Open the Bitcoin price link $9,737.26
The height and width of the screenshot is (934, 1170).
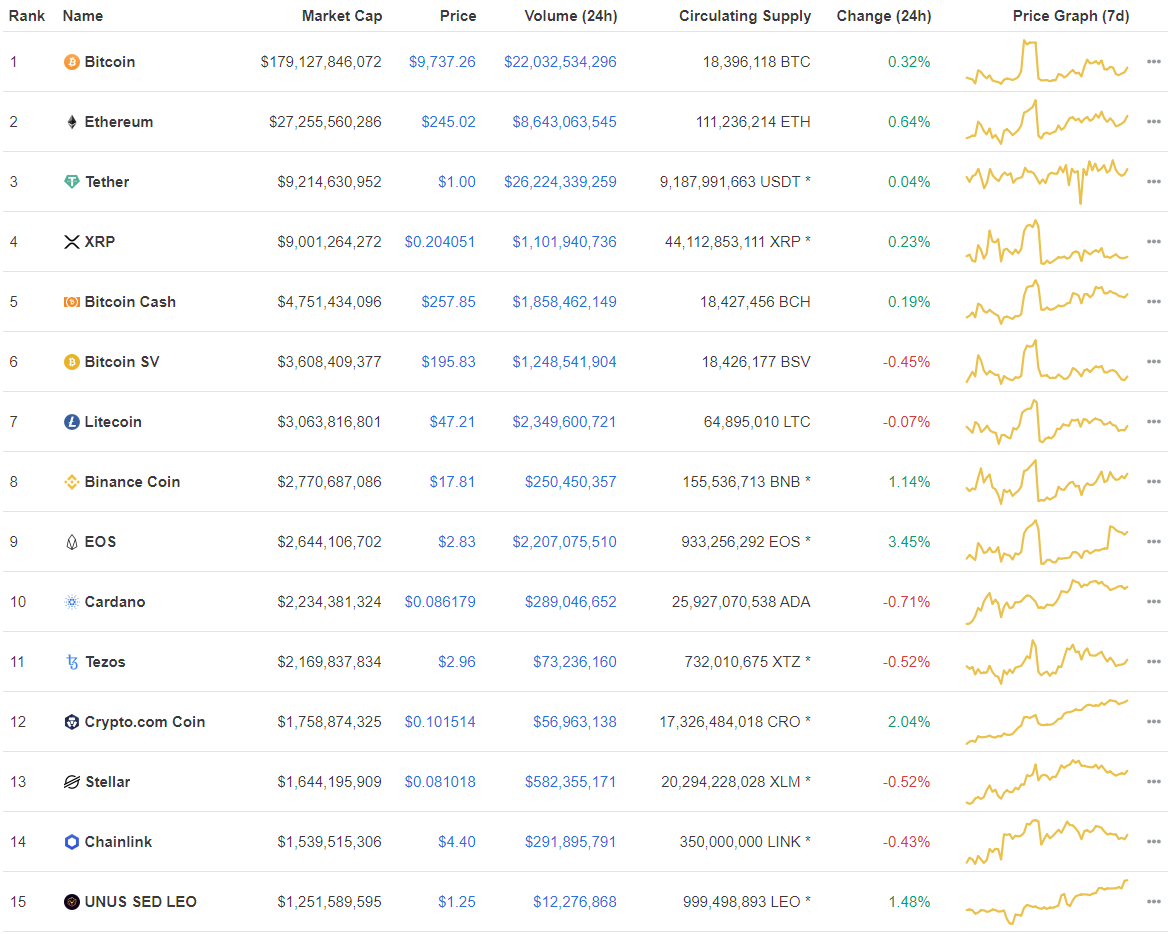tap(442, 62)
